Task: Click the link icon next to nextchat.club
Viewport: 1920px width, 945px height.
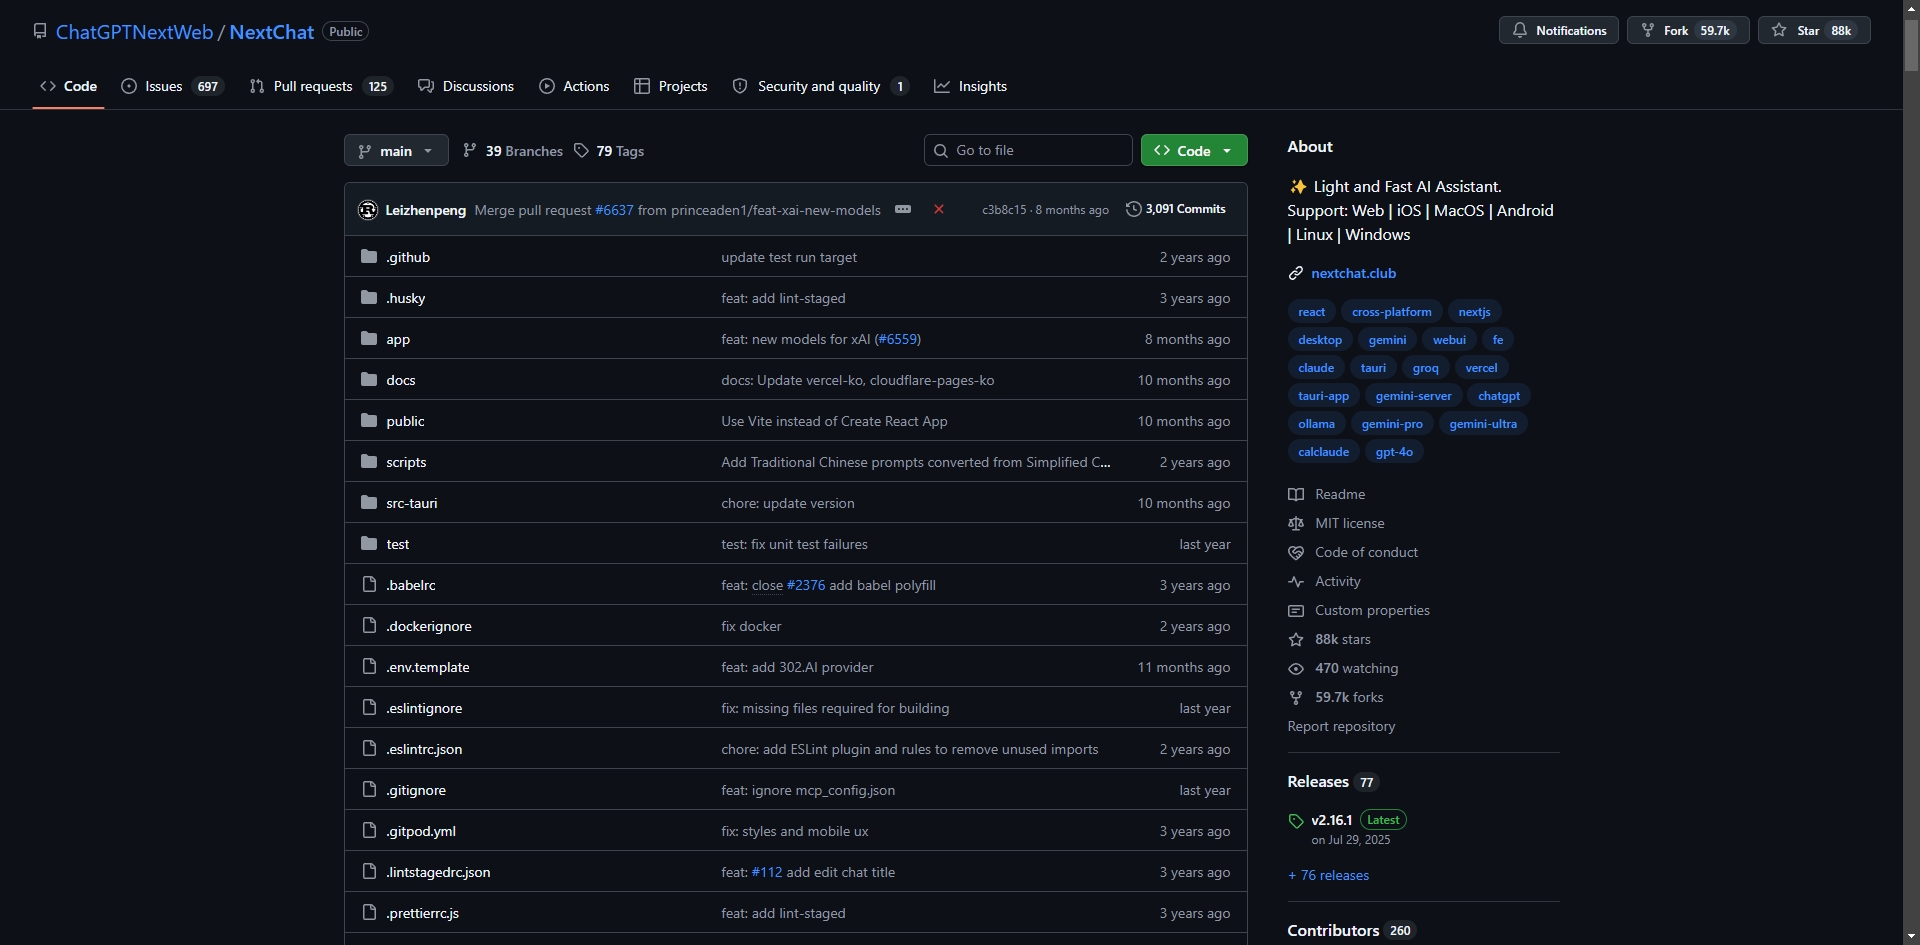Action: 1296,273
